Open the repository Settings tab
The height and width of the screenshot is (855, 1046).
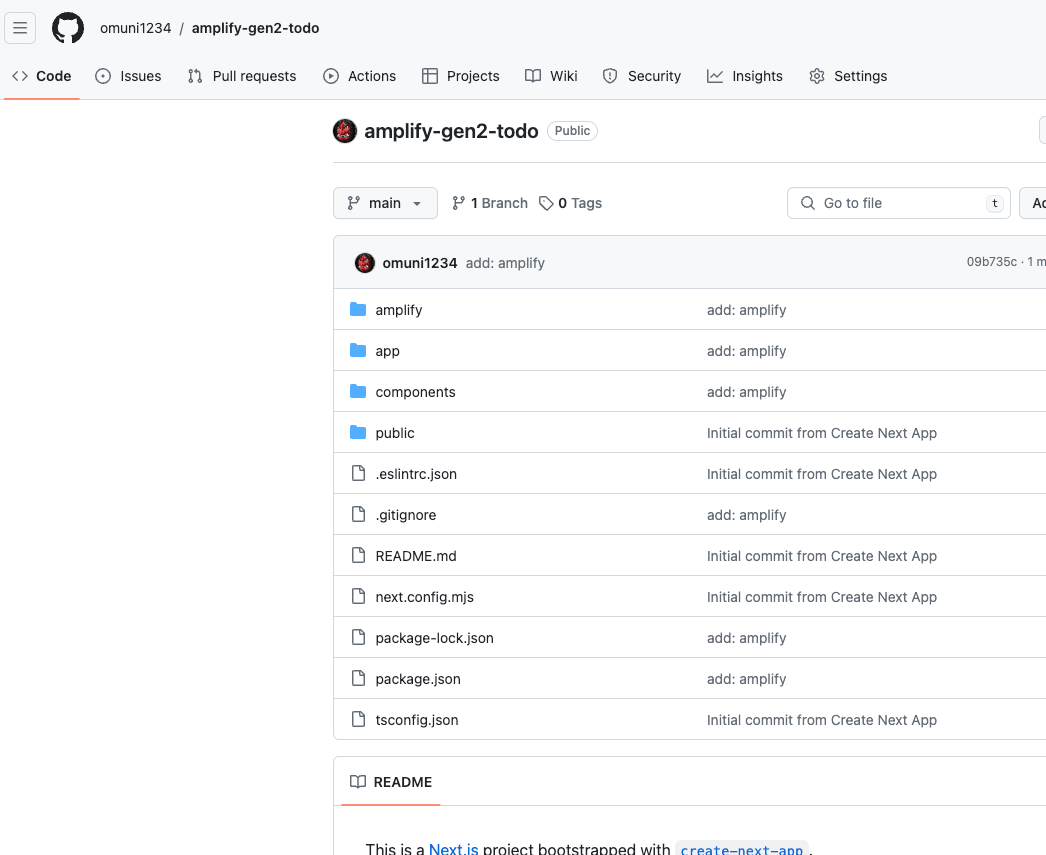click(x=848, y=76)
